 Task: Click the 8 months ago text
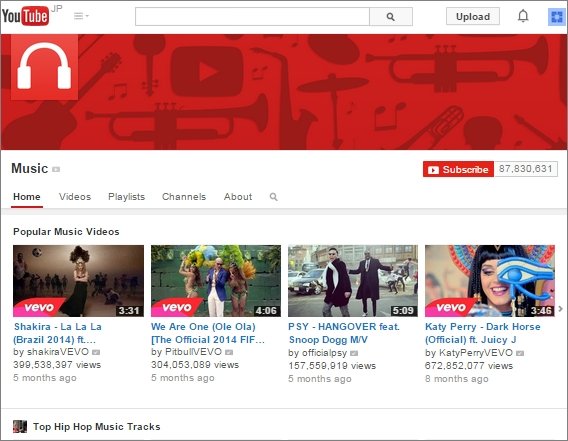click(457, 379)
